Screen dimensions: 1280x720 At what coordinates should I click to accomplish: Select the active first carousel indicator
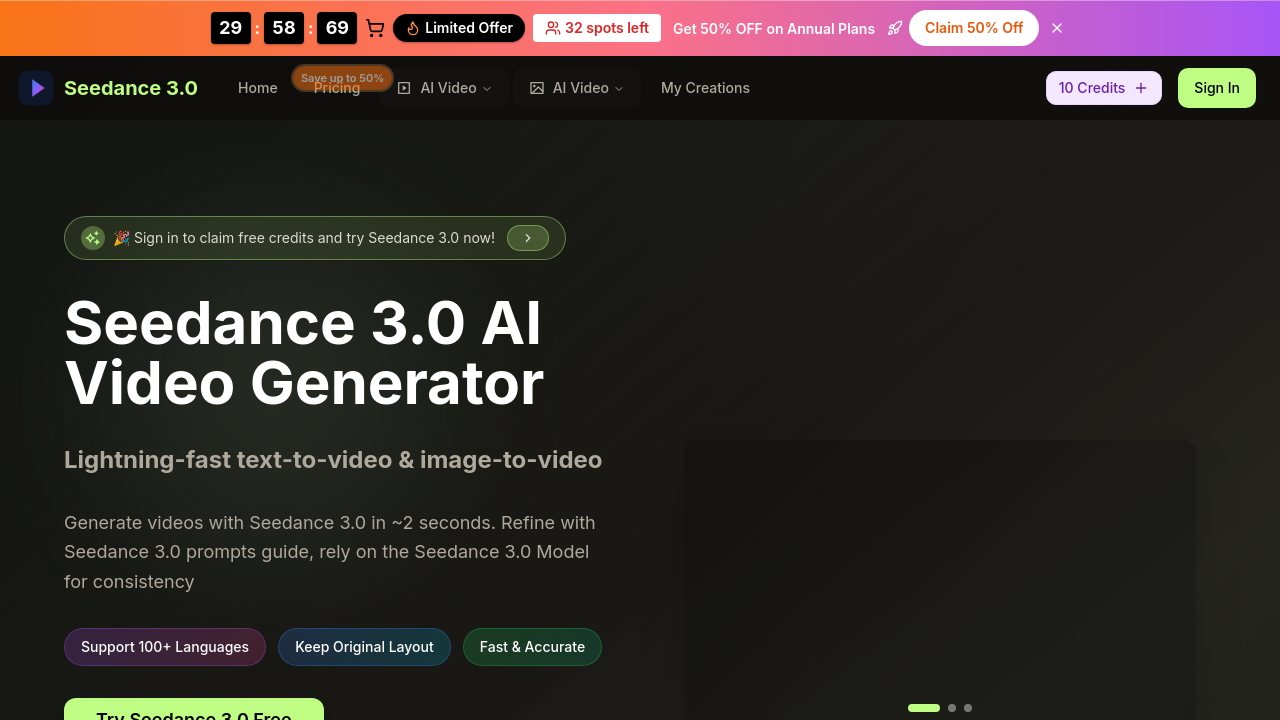pos(924,708)
